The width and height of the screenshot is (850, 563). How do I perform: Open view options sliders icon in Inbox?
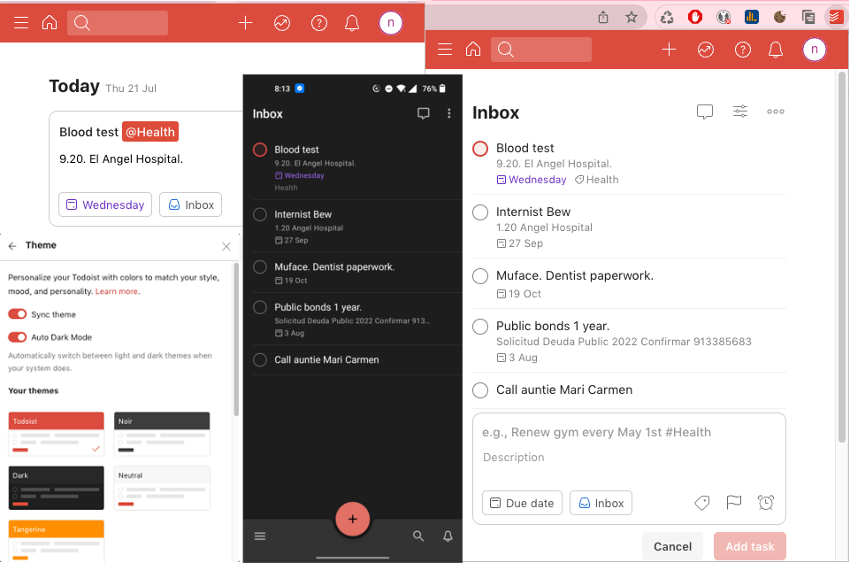740,111
